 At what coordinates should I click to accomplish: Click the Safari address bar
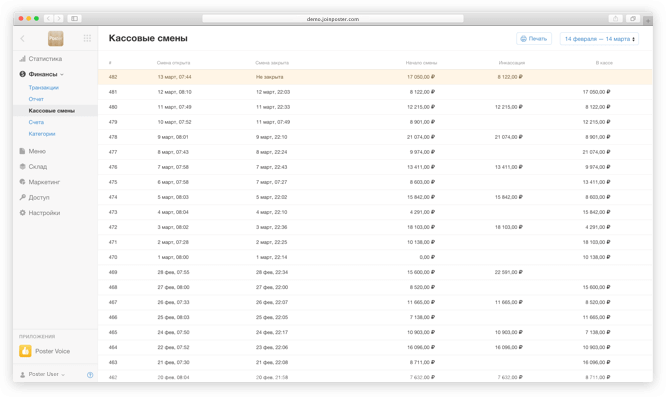[333, 19]
